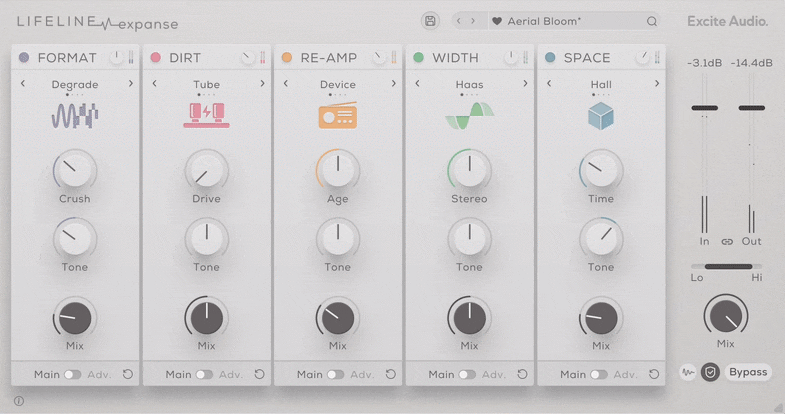Click the waveform icon left of the shield
Viewport: 785px width, 414px height.
(x=689, y=372)
